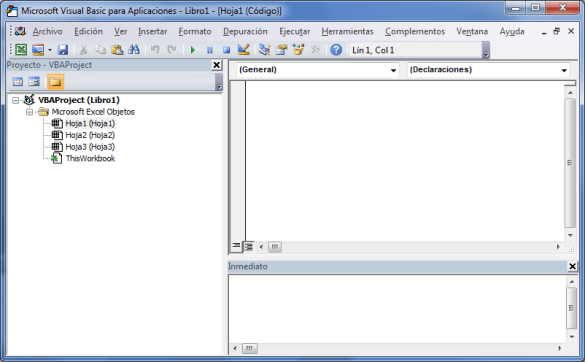This screenshot has height=362, width=585.
Task: Open the Ejecutar menu
Action: tap(294, 31)
